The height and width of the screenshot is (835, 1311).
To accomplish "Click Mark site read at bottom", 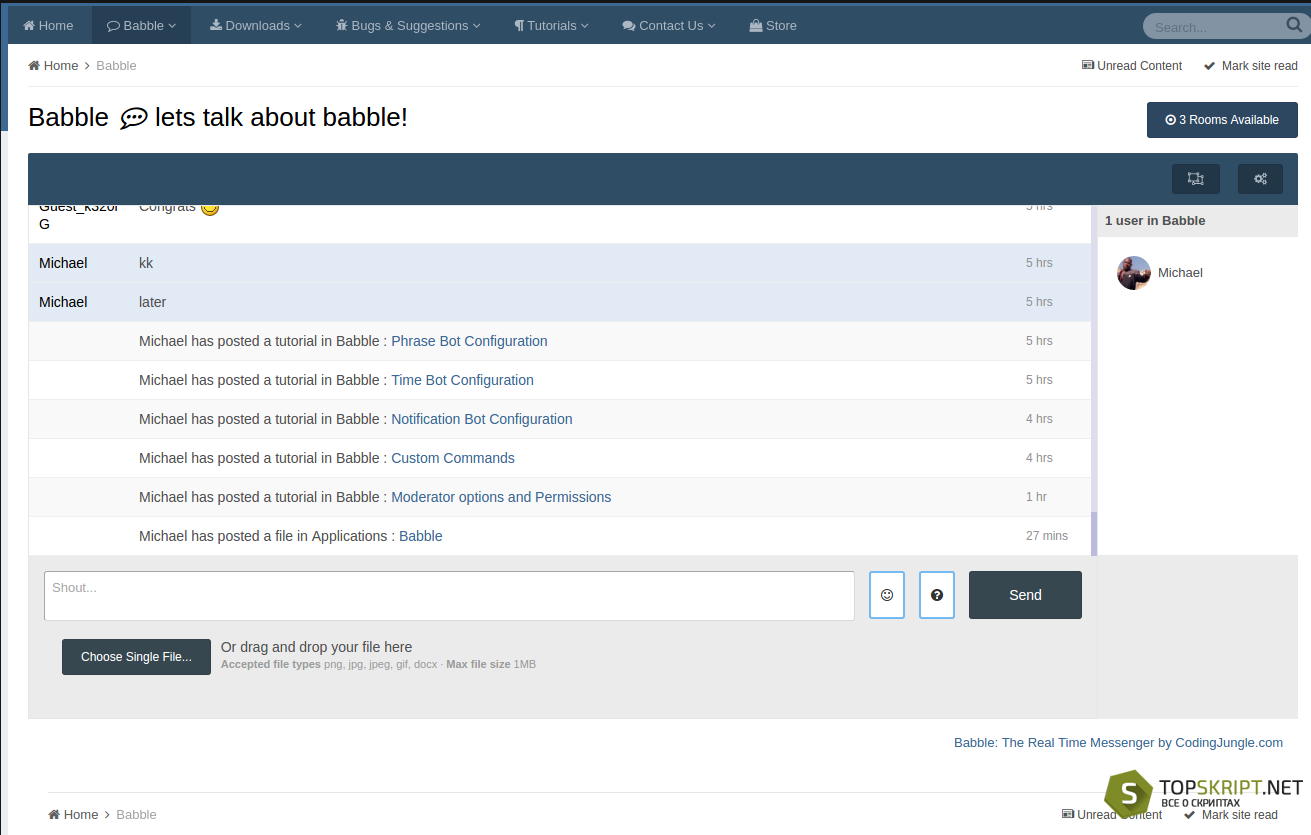I will (1231, 814).
